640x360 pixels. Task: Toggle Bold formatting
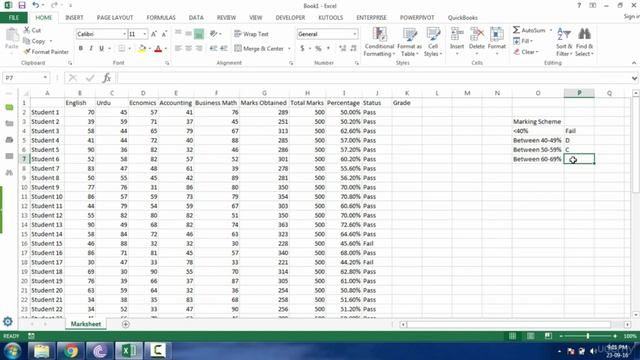coord(81,49)
